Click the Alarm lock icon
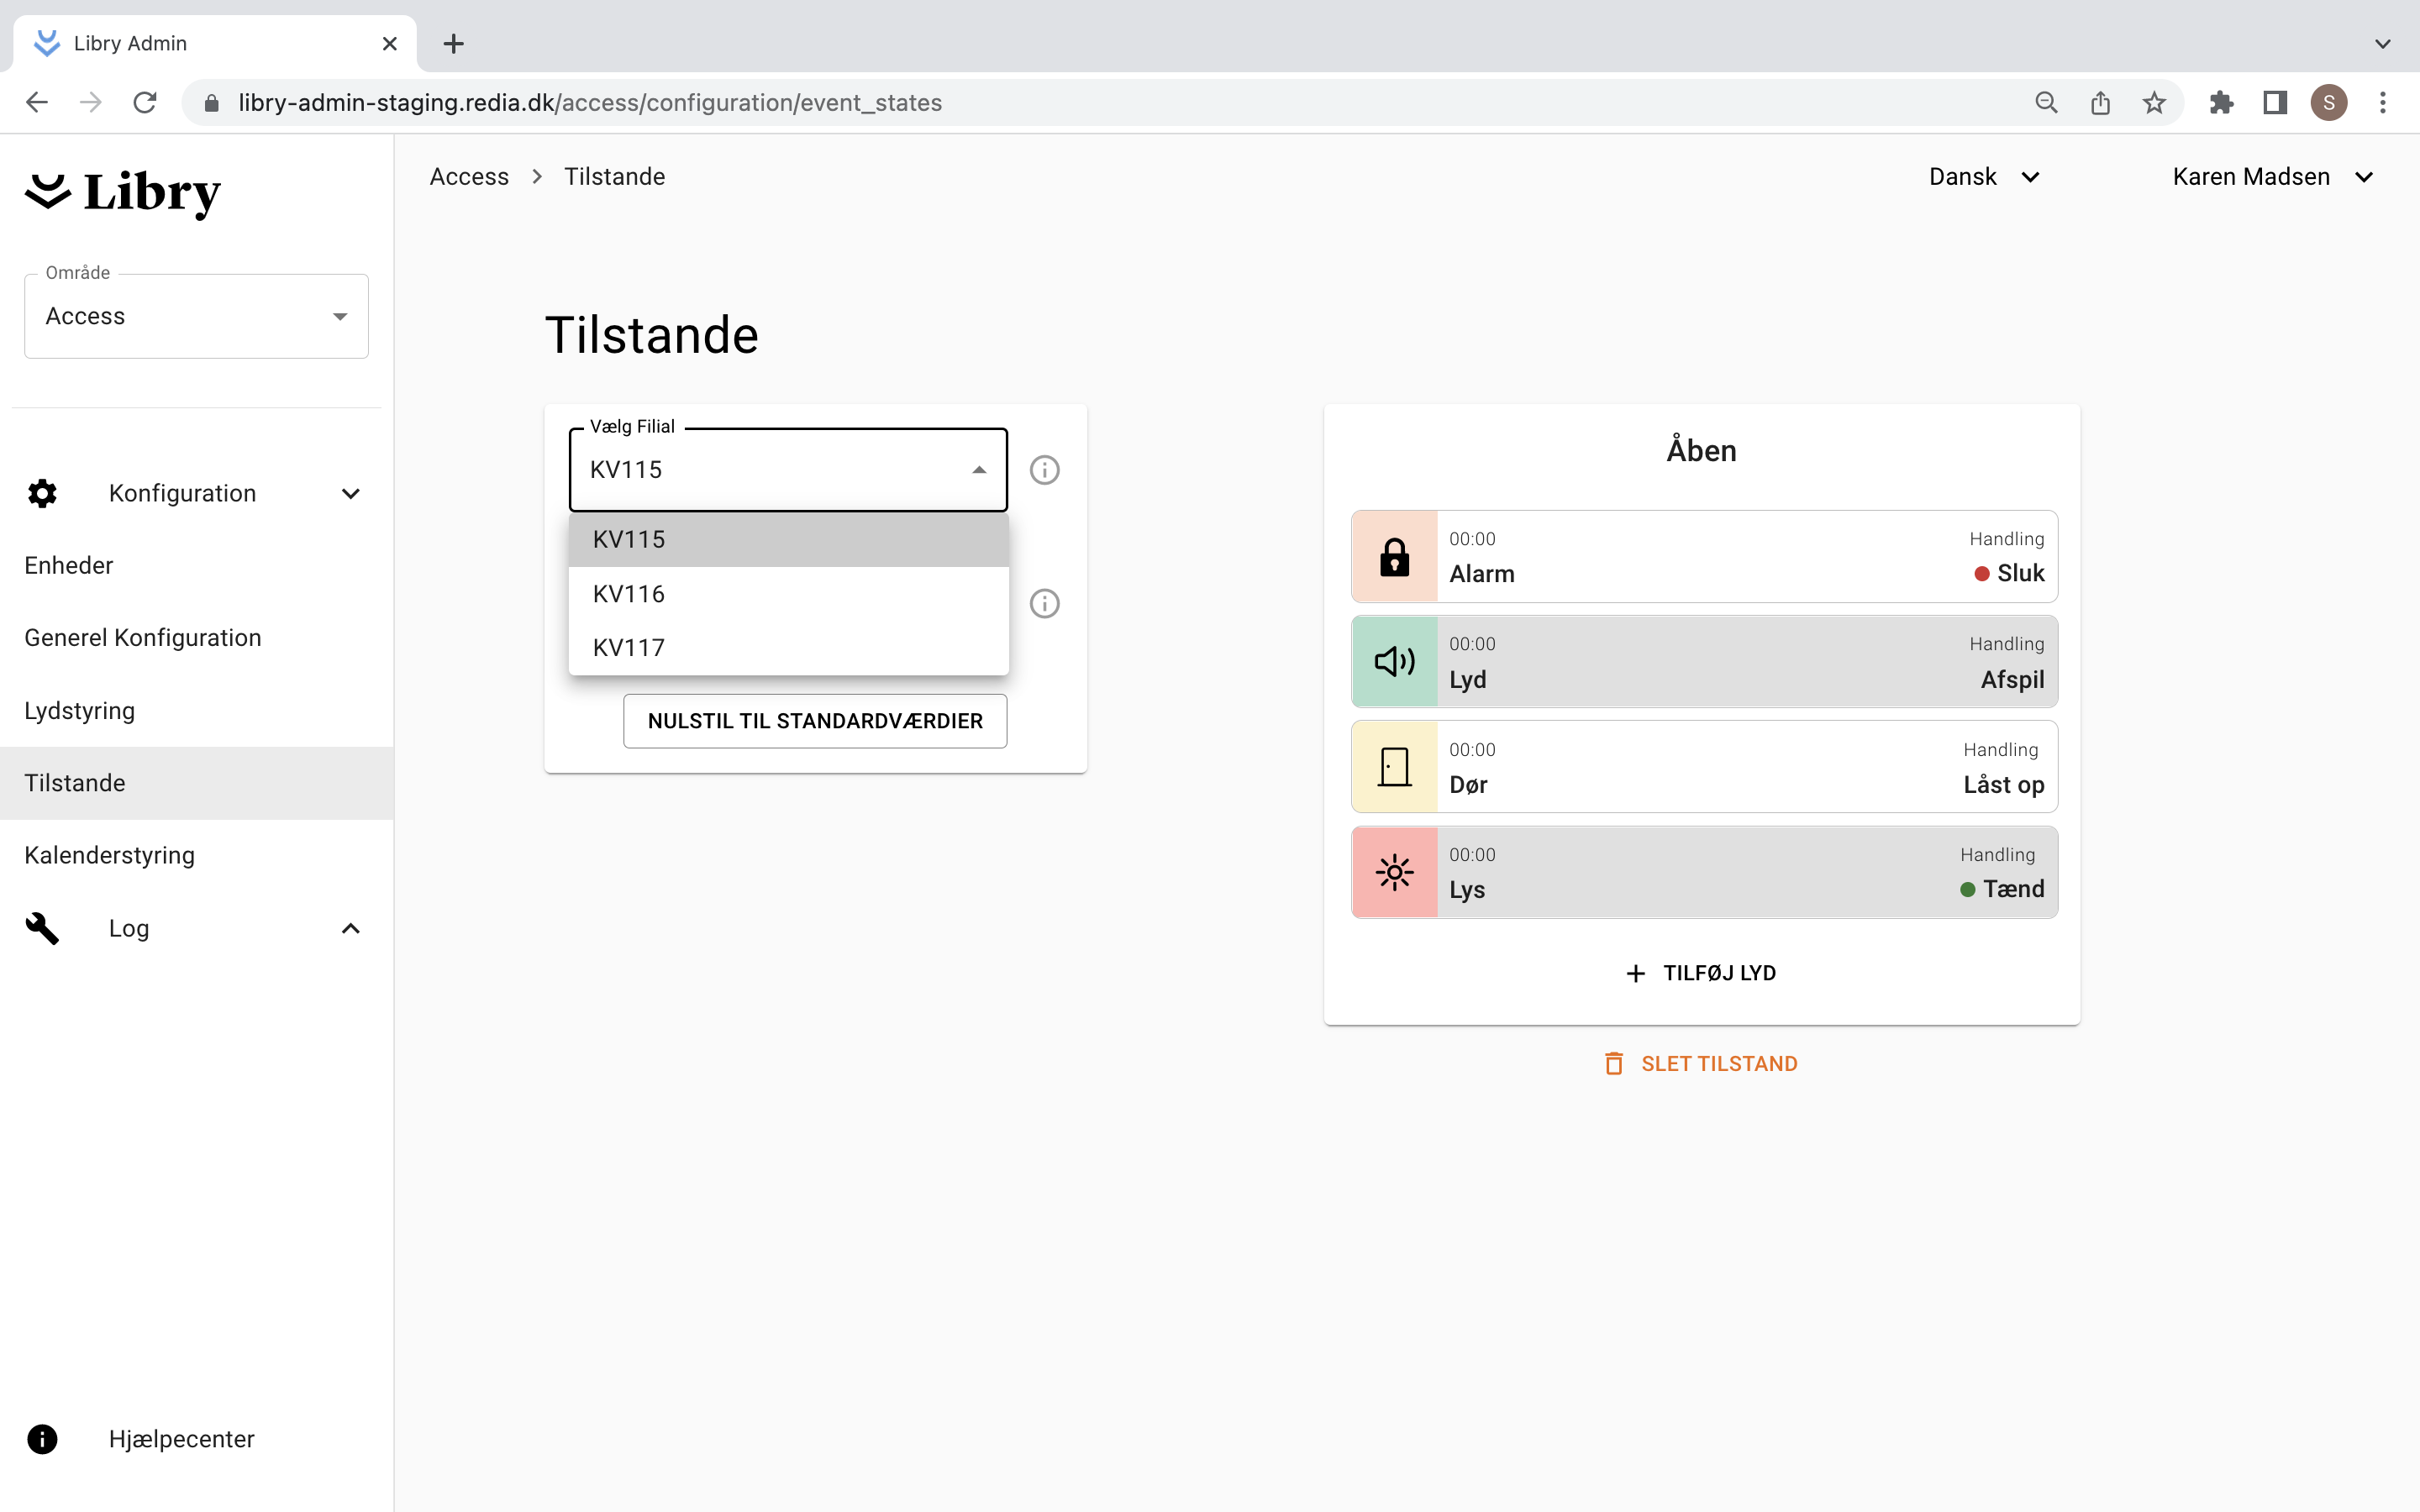Viewport: 2420px width, 1512px height. [x=1394, y=557]
